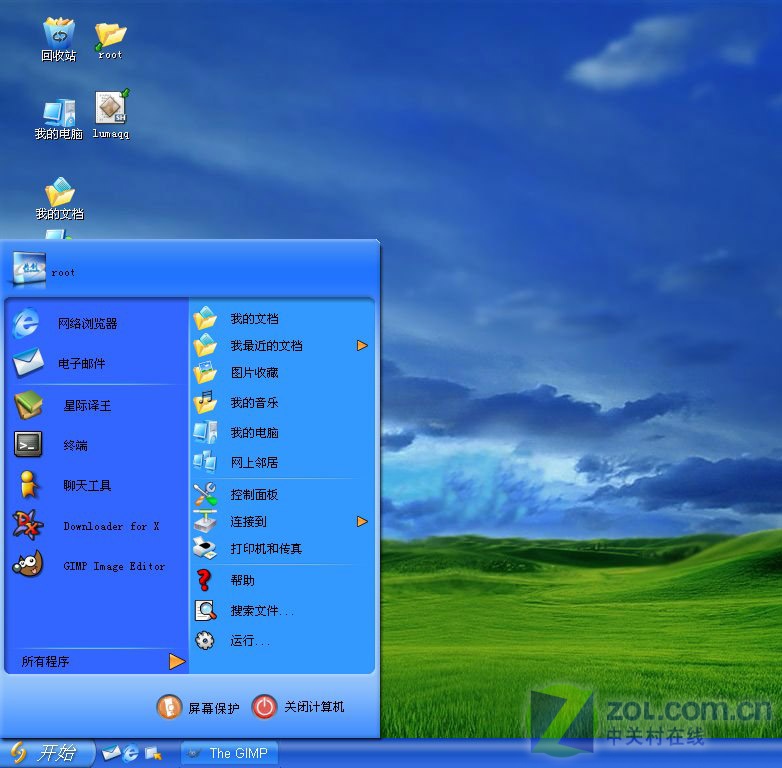The width and height of the screenshot is (782, 768).
Task: Expand 连接到 connect-to submenu arrow
Action: click(x=362, y=522)
